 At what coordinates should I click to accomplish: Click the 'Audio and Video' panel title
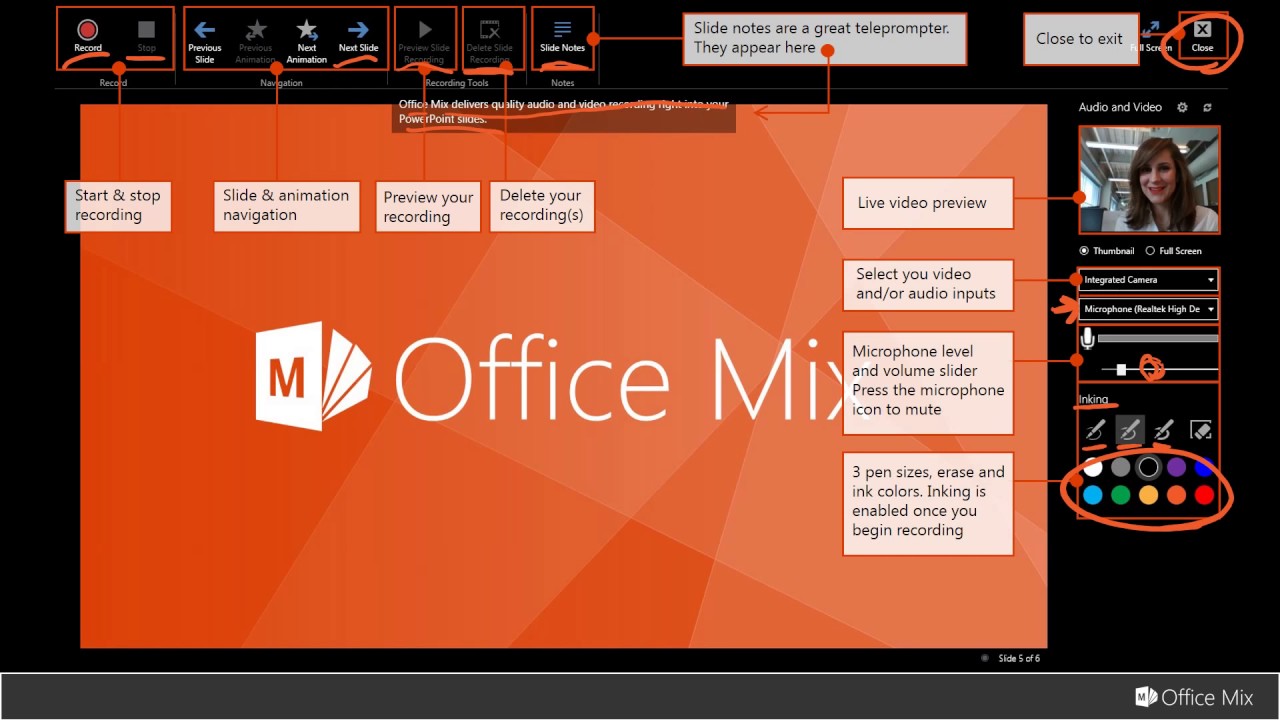point(1120,107)
